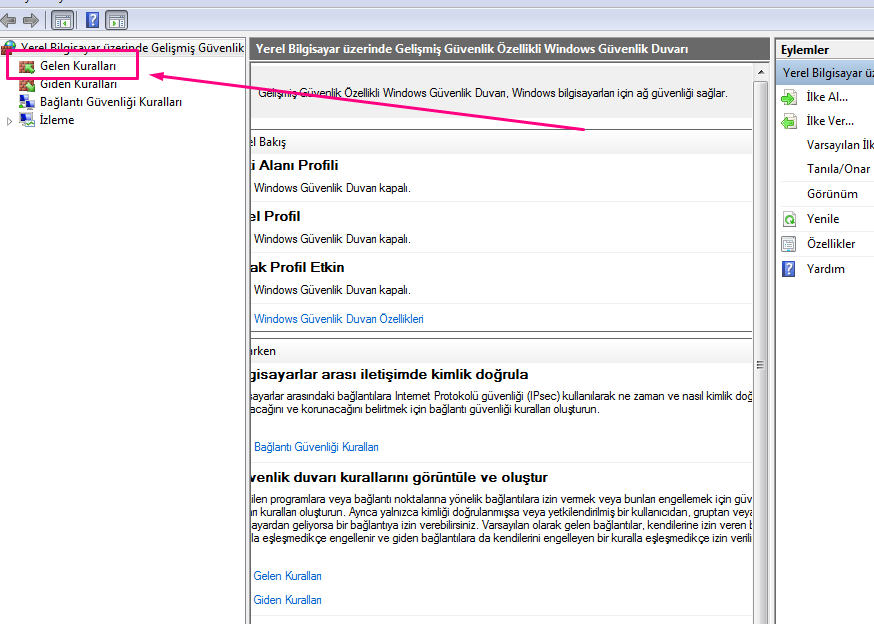
Task: Open the blue Help icon in the toolbar
Action: click(92, 21)
